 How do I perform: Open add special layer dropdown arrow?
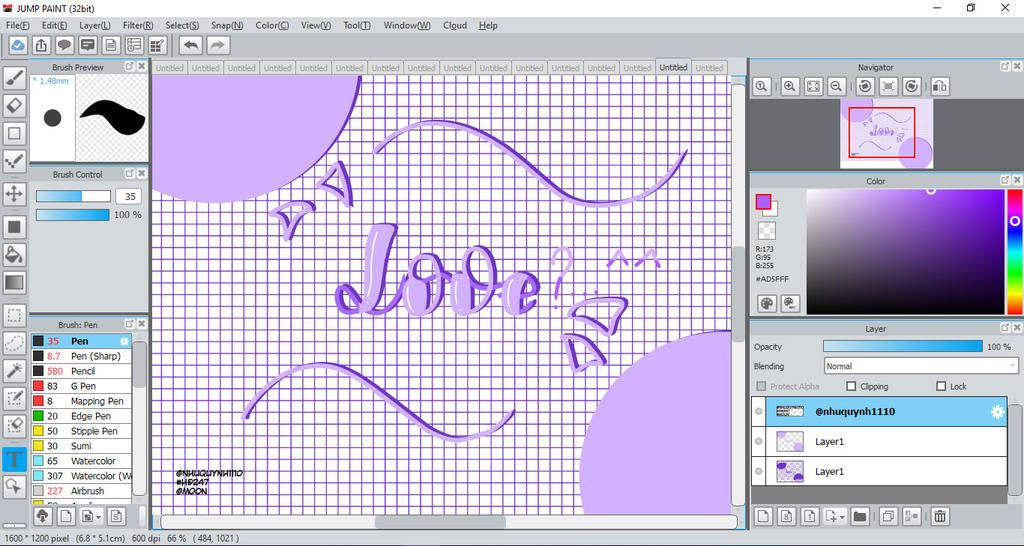click(x=842, y=517)
